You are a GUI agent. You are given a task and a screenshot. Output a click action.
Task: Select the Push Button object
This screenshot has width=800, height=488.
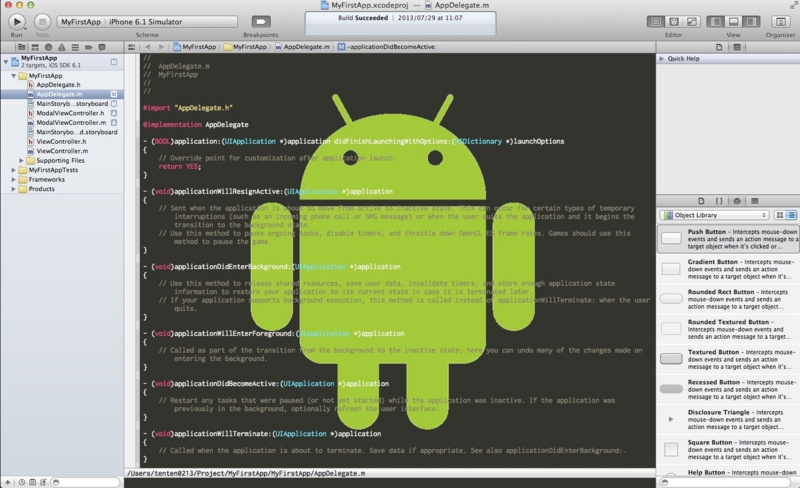pos(728,238)
